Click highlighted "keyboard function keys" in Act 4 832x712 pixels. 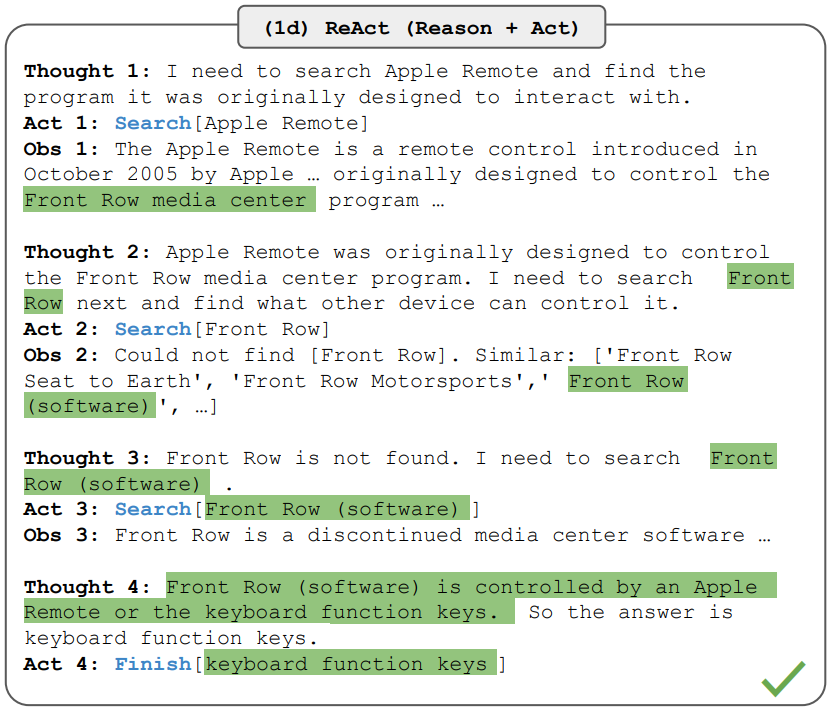349,663
